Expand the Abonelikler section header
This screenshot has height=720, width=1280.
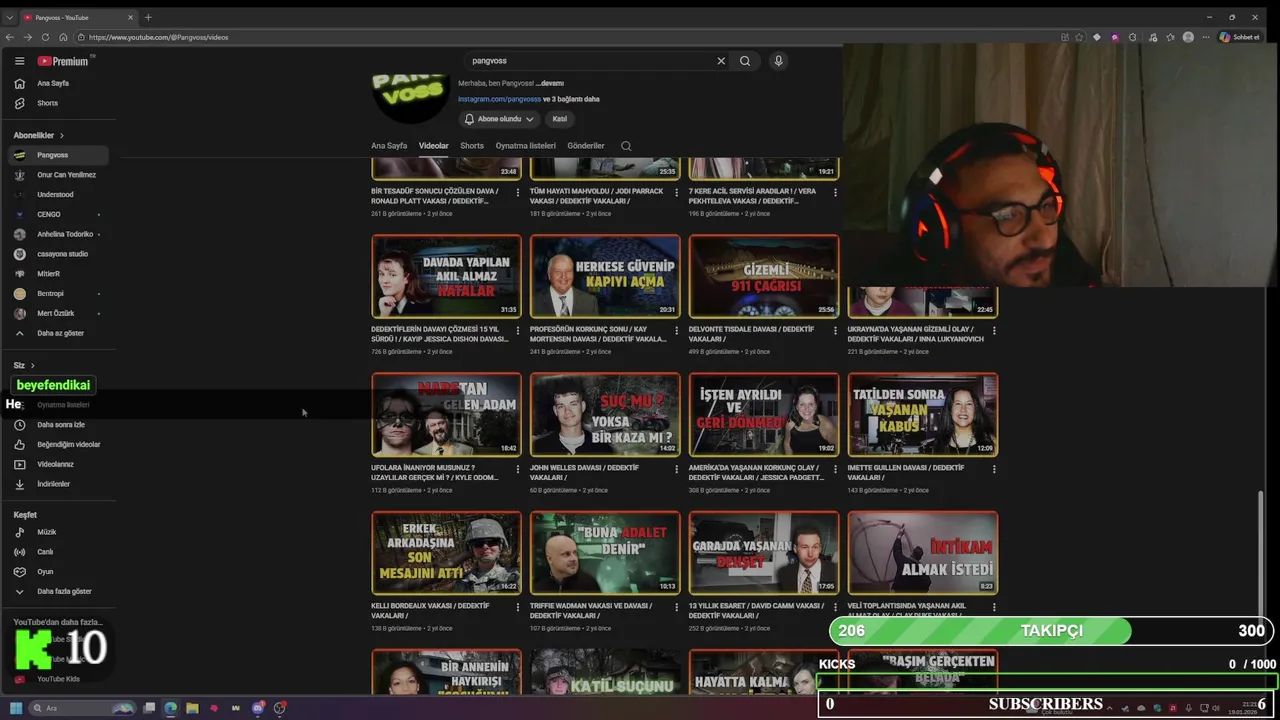tap(39, 135)
